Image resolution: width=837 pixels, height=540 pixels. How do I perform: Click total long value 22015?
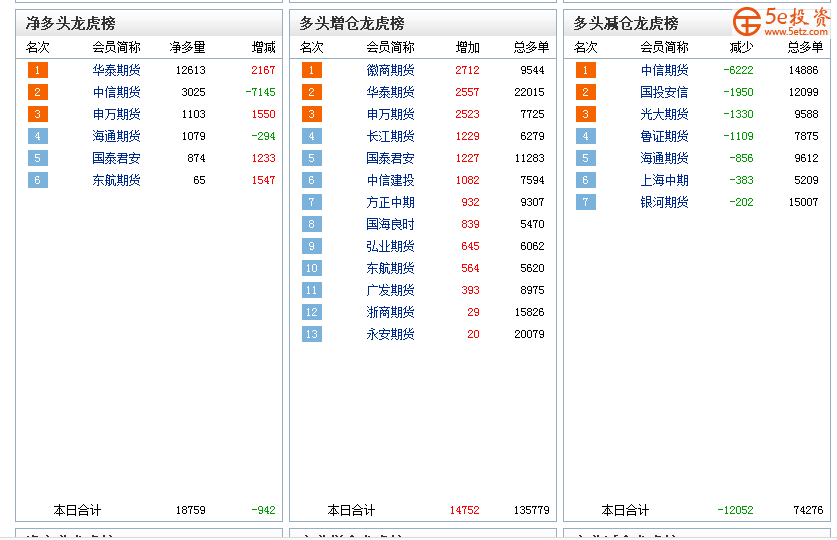coord(530,92)
